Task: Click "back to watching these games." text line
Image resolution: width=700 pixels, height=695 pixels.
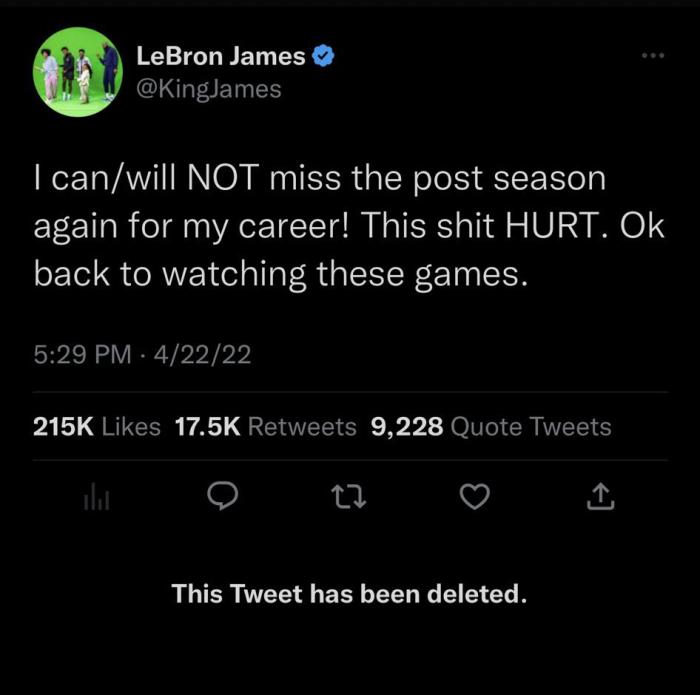Action: (279, 272)
